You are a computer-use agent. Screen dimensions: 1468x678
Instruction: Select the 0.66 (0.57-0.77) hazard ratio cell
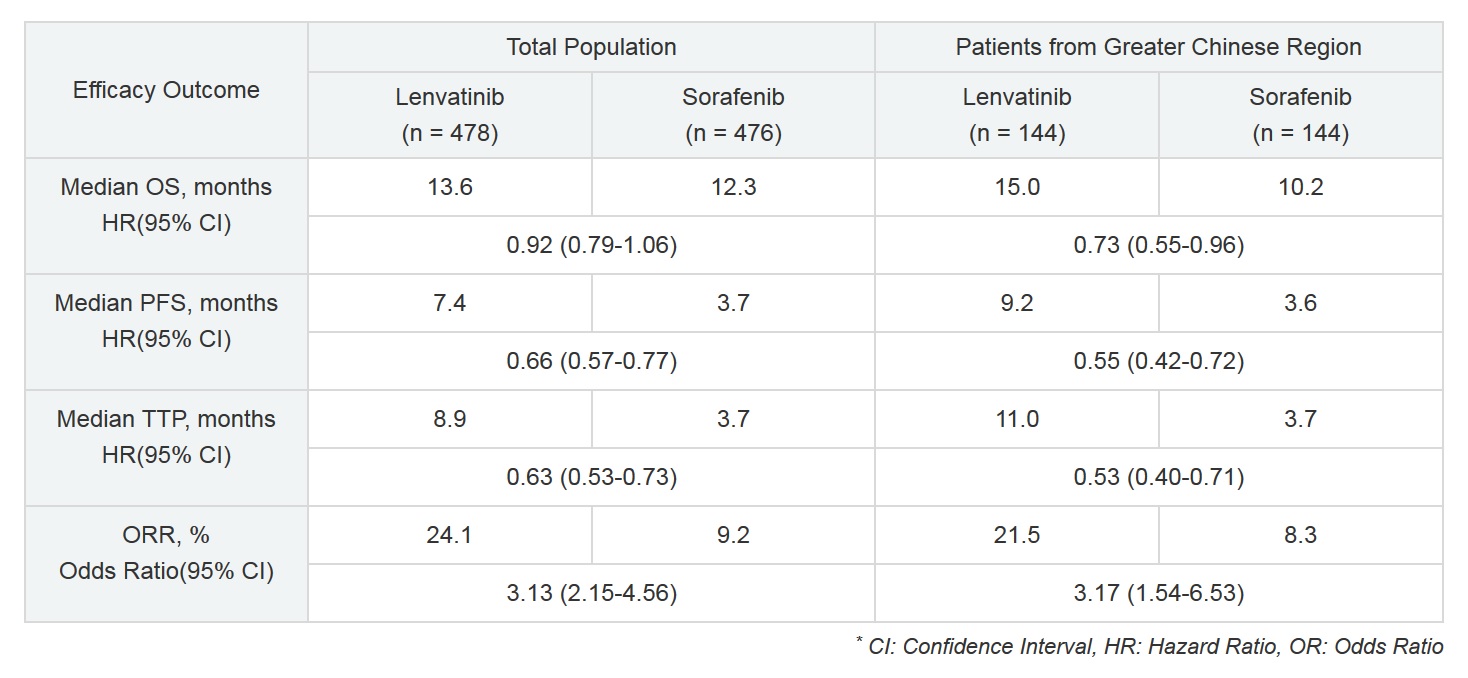point(591,361)
